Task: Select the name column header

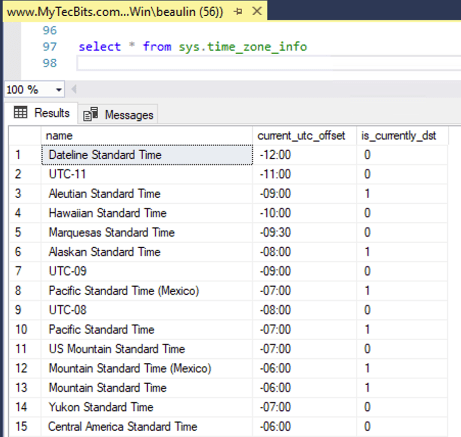Action: point(147,136)
